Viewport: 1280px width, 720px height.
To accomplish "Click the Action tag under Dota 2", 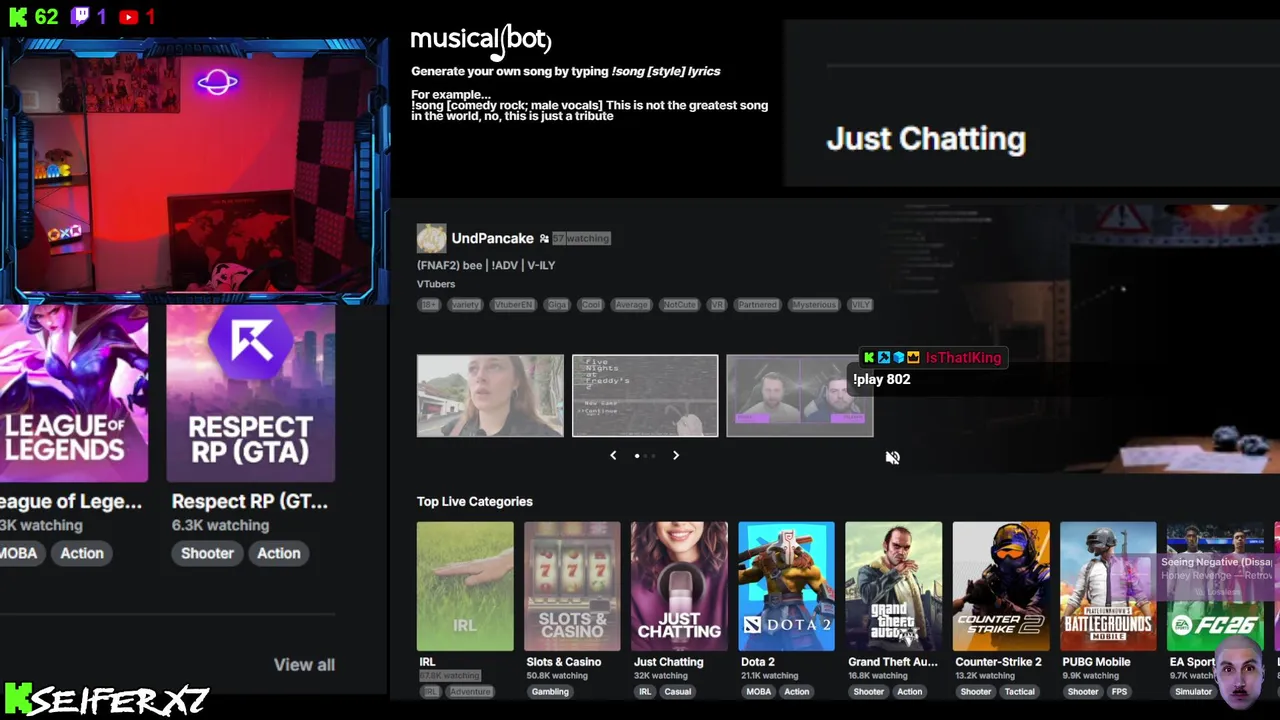I will tap(797, 692).
